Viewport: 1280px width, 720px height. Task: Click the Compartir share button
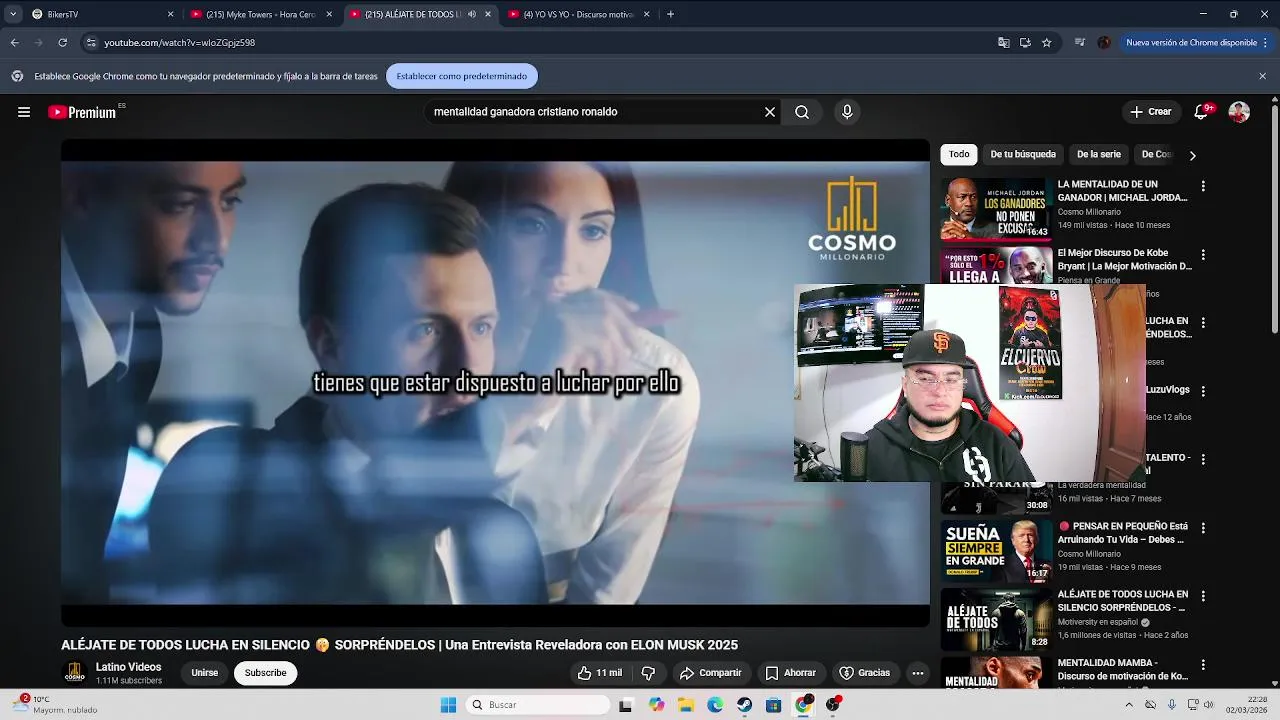click(x=711, y=673)
